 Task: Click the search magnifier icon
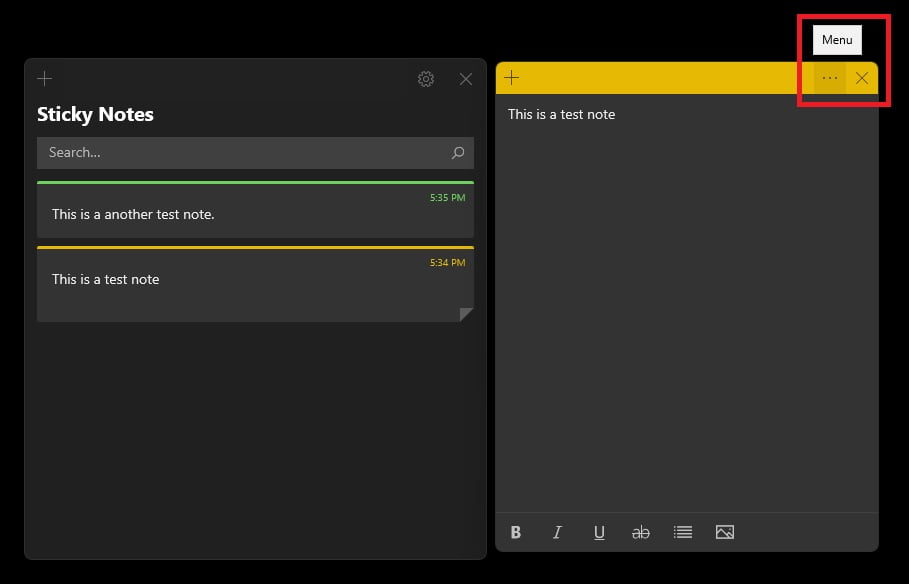pyautogui.click(x=458, y=153)
